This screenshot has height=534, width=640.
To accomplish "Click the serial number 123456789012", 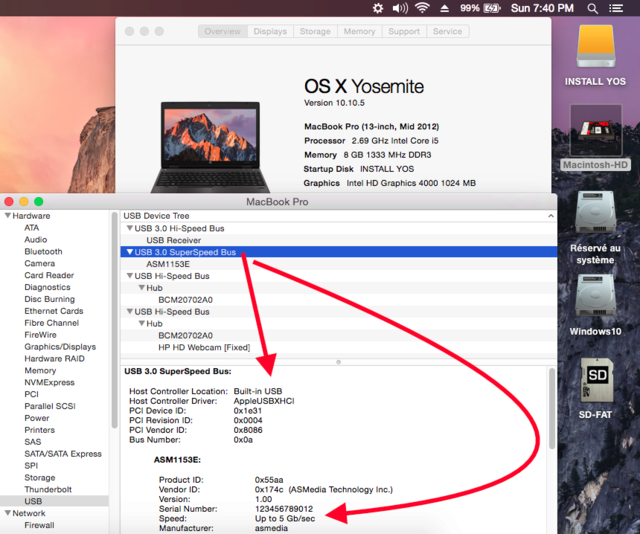I will point(284,509).
